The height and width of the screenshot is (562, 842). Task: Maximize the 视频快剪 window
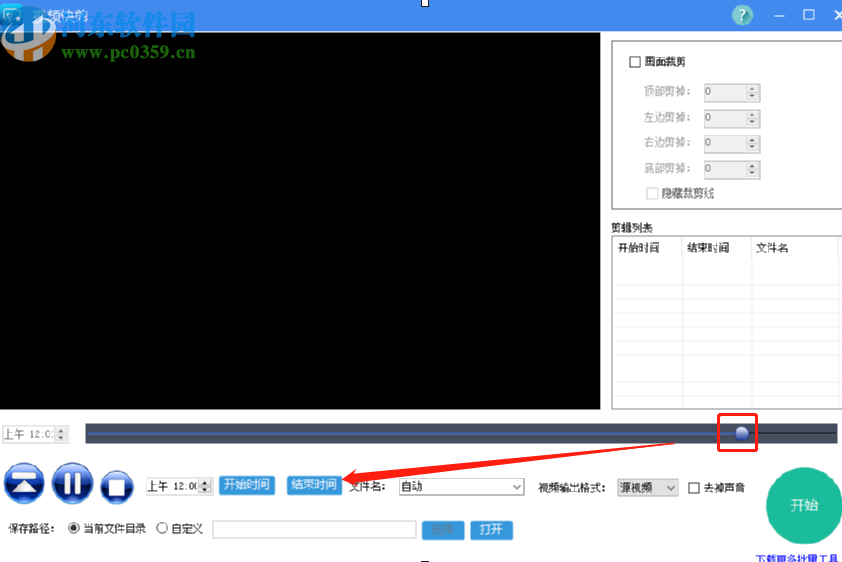point(809,15)
